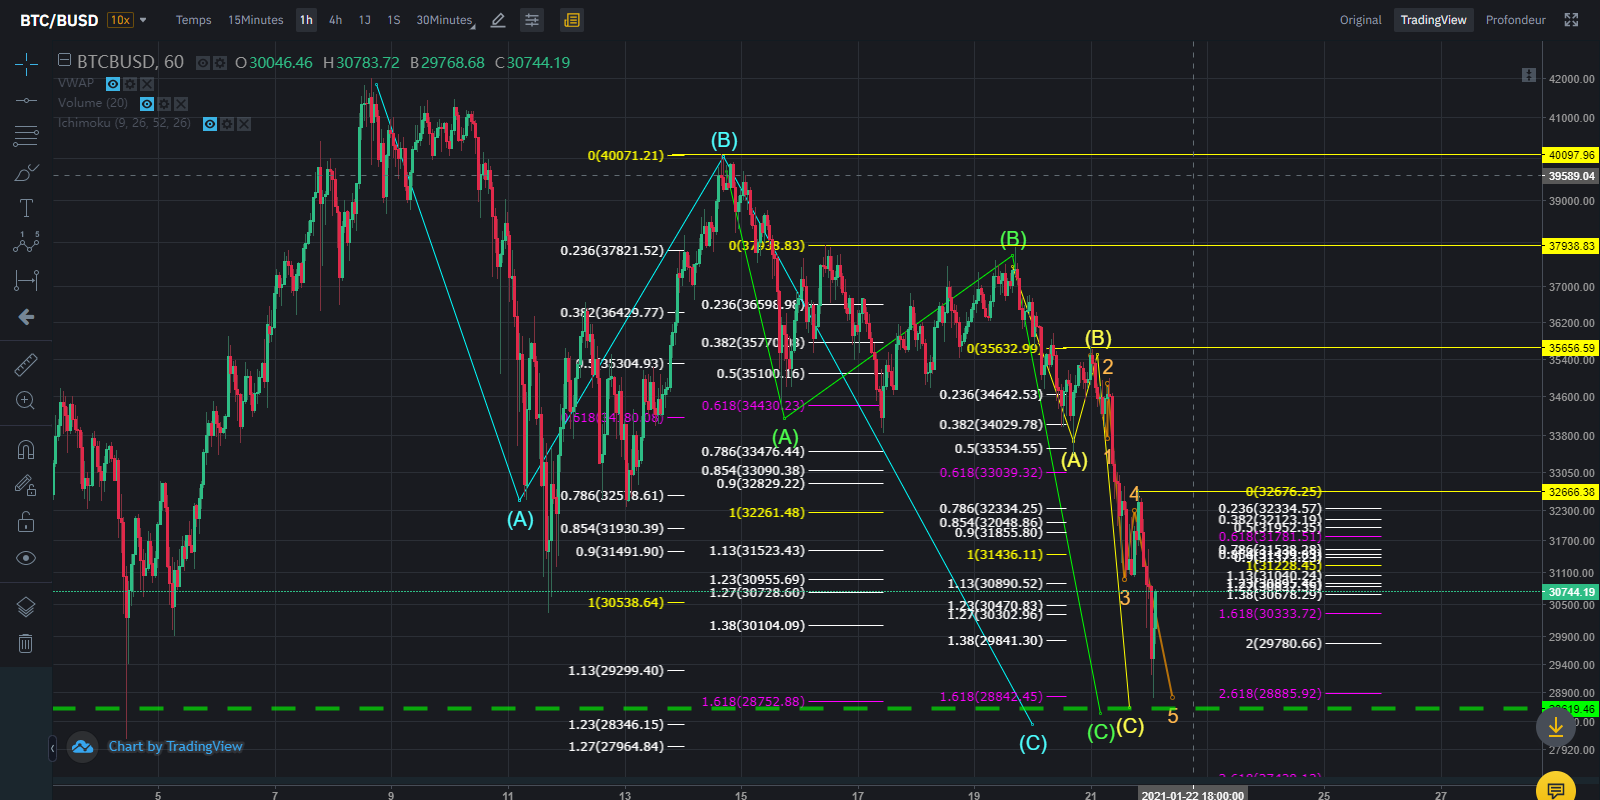The height and width of the screenshot is (800, 1600).
Task: Expand the BTC/BUSD pair dropdown arrow
Action: [143, 20]
